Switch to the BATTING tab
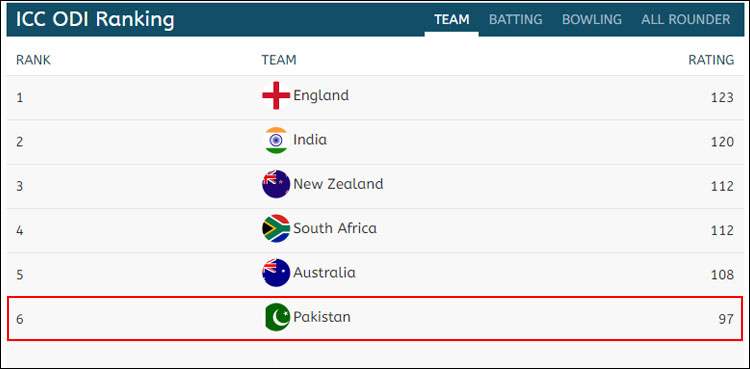 516,20
